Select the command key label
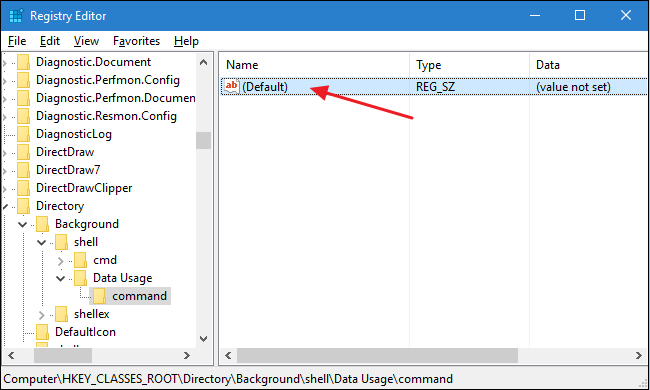650x390 pixels. click(139, 296)
